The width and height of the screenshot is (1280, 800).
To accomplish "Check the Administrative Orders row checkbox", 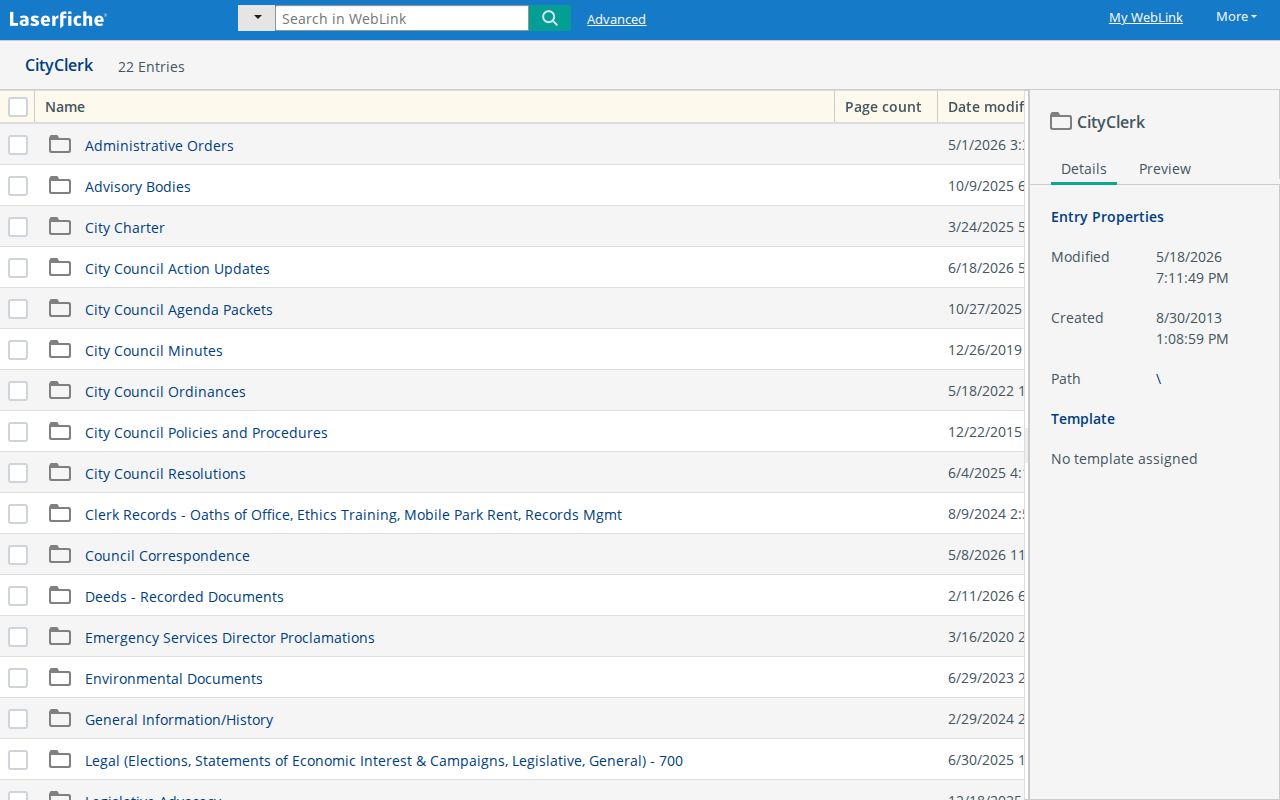I will [18, 145].
